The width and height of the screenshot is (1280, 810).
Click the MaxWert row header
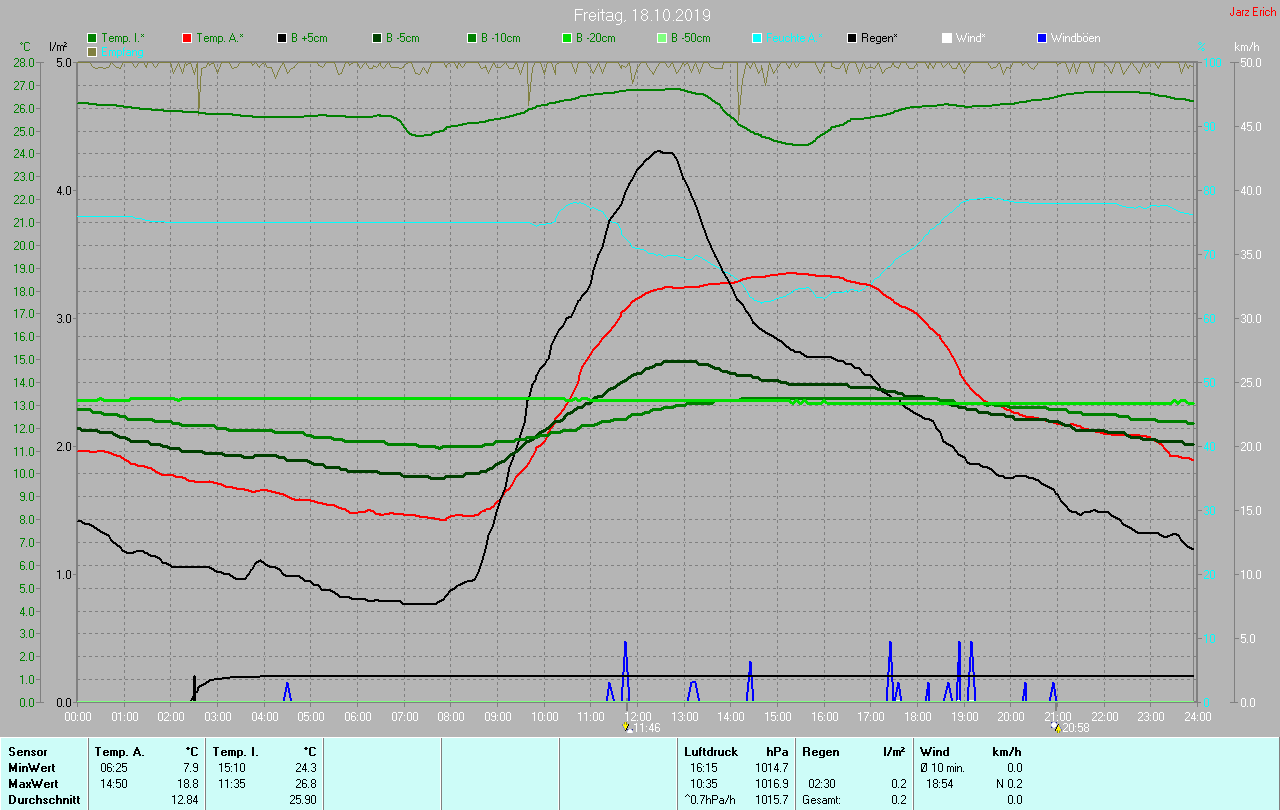pyautogui.click(x=34, y=784)
